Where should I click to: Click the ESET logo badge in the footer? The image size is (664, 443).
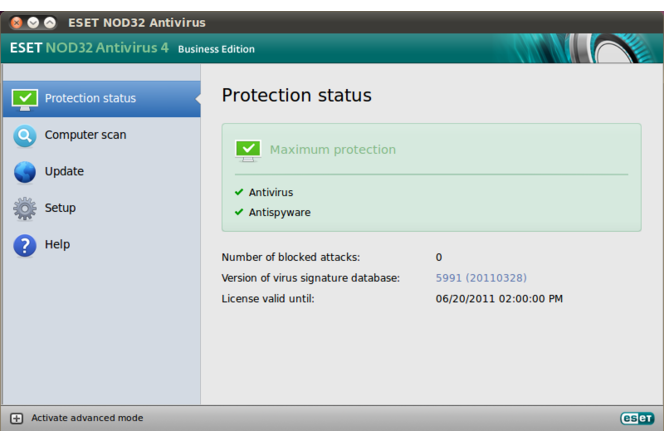637,418
